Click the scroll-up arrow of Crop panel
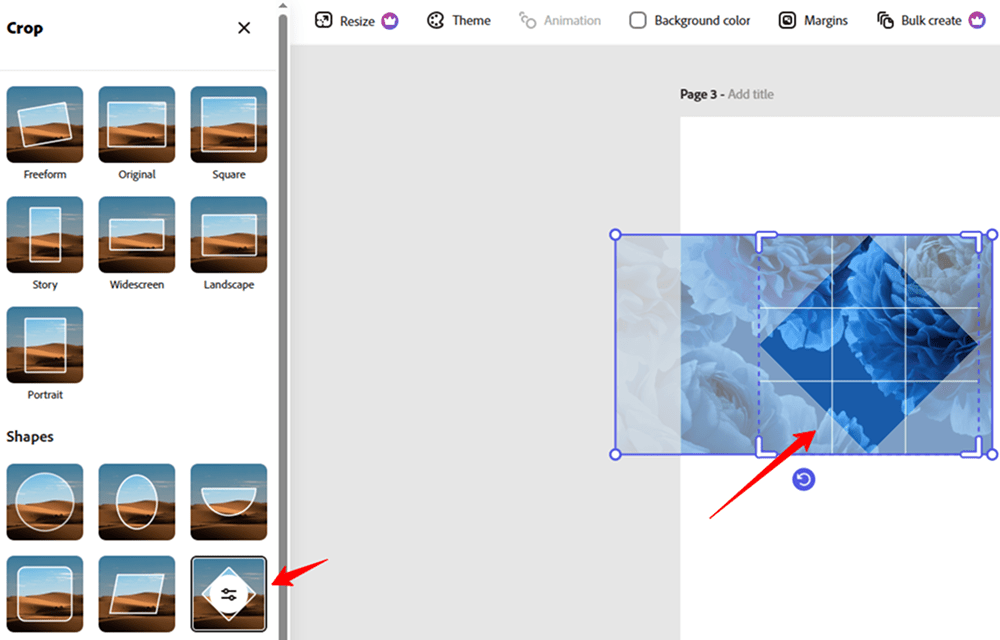 pyautogui.click(x=283, y=5)
